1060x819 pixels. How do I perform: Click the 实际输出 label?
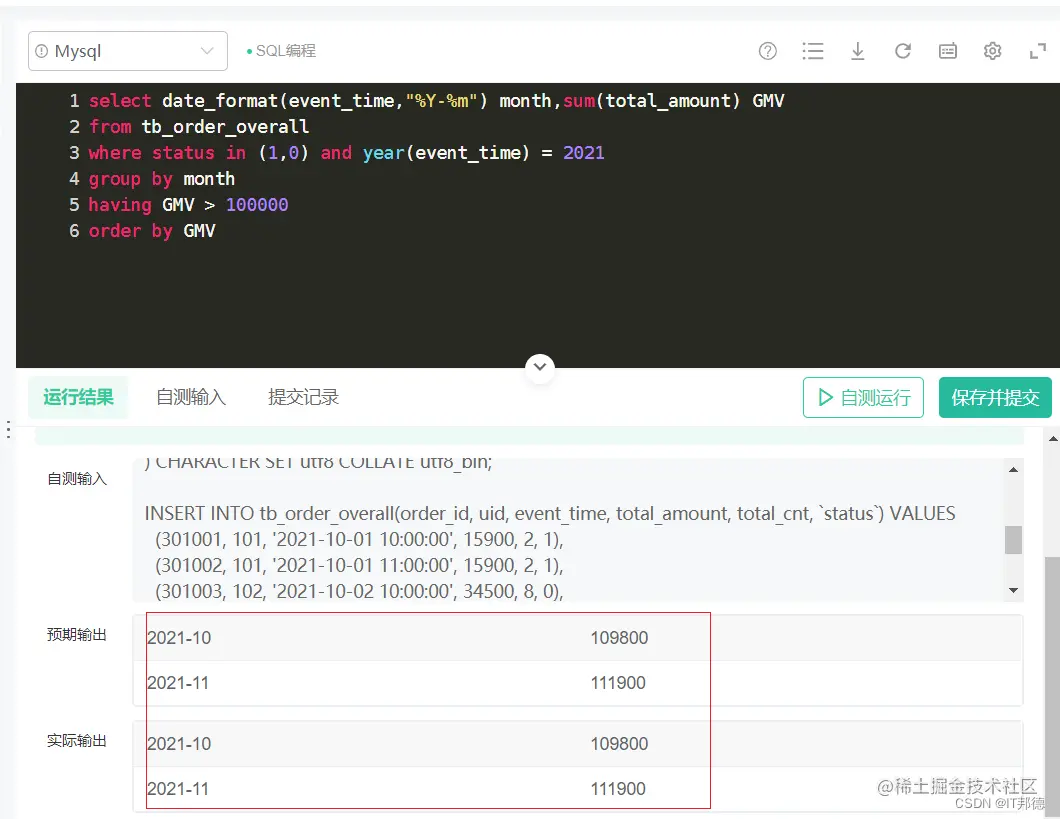click(77, 741)
